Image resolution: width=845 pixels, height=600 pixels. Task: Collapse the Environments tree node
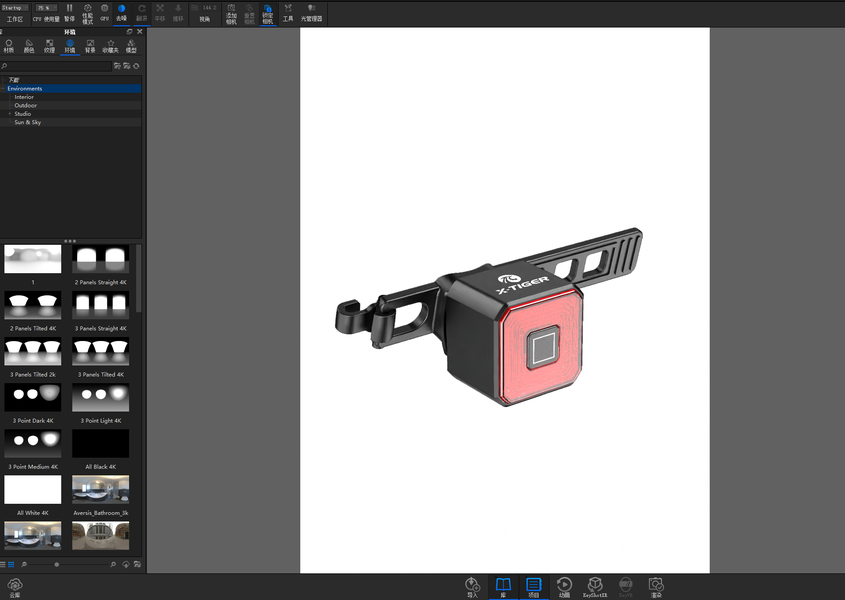(3, 88)
